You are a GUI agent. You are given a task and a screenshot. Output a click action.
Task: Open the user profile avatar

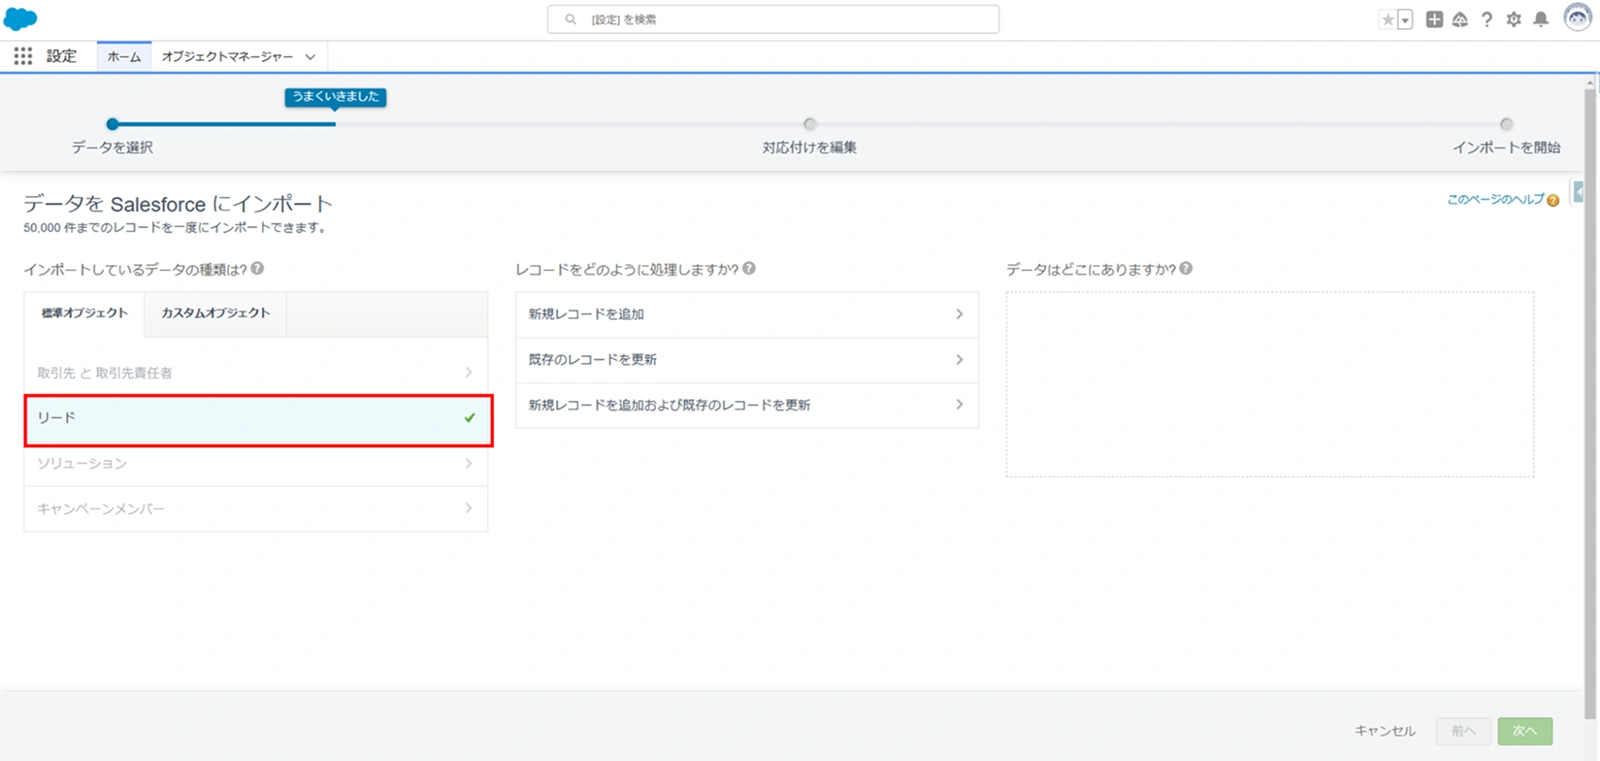pos(1577,18)
